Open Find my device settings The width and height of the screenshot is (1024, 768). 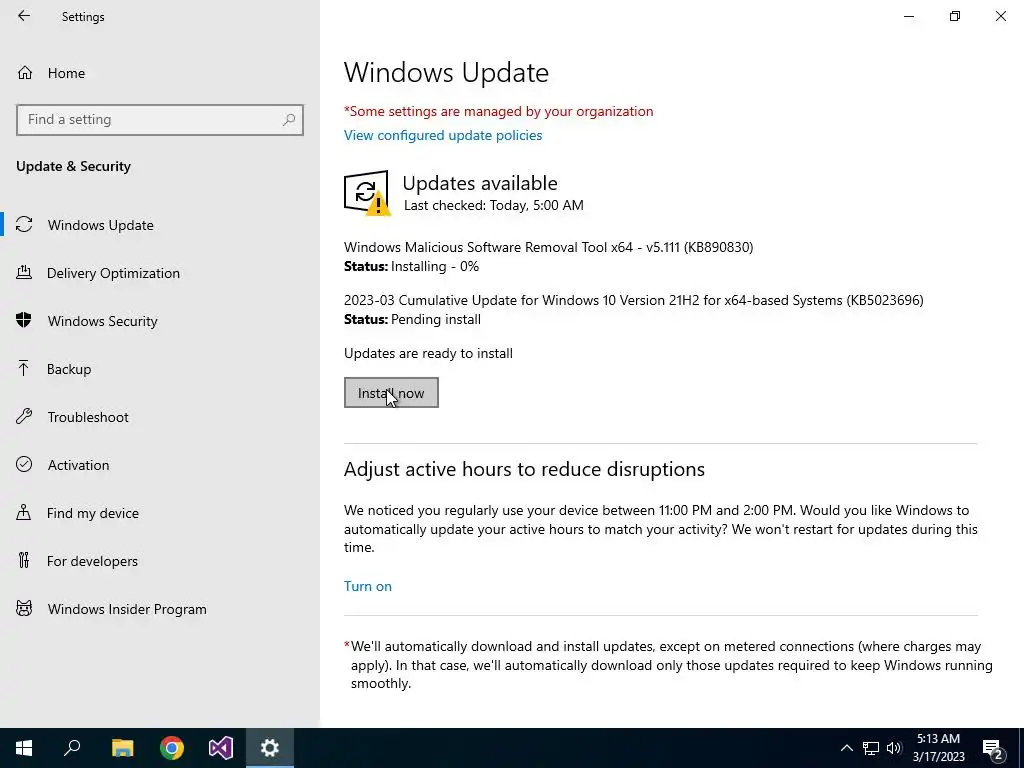coord(93,513)
